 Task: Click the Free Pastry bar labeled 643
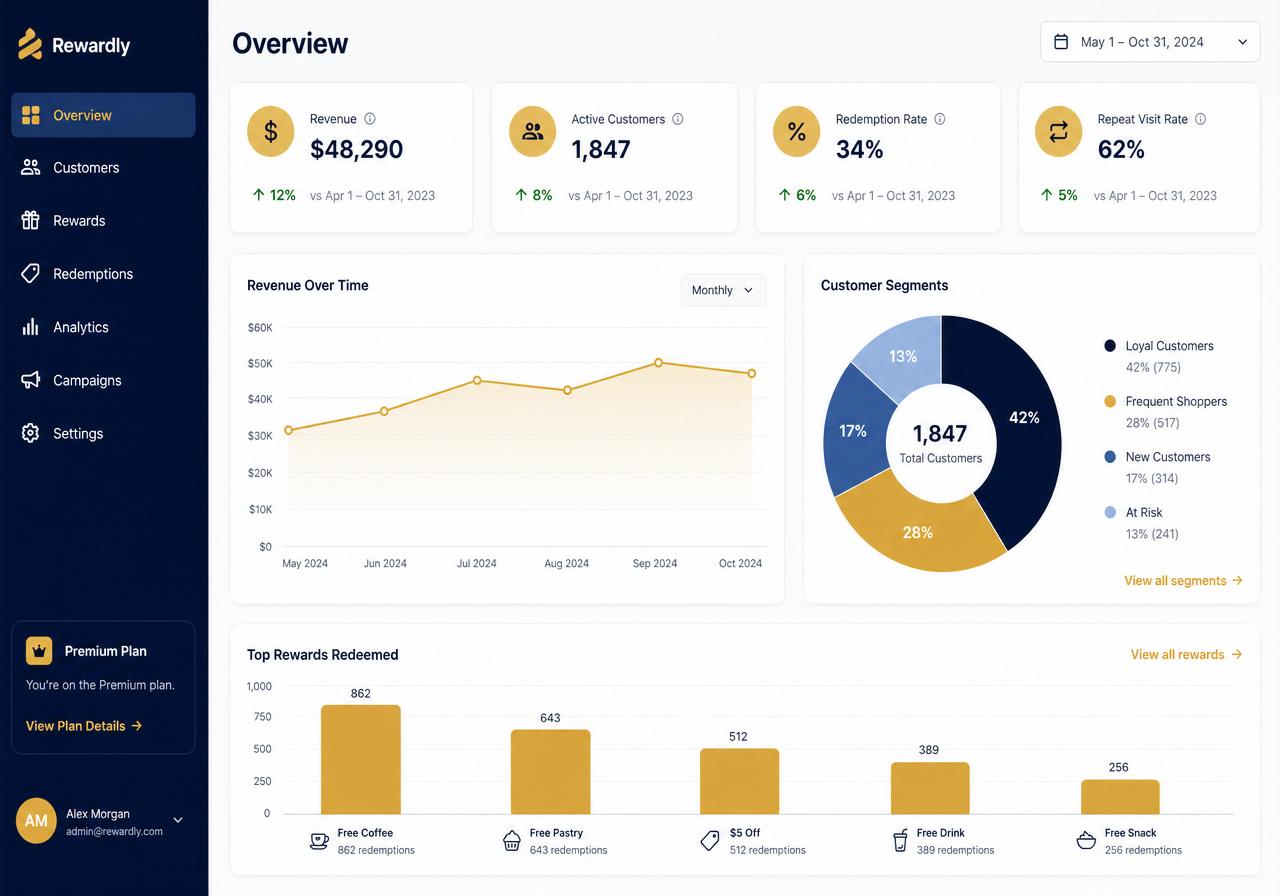[550, 772]
